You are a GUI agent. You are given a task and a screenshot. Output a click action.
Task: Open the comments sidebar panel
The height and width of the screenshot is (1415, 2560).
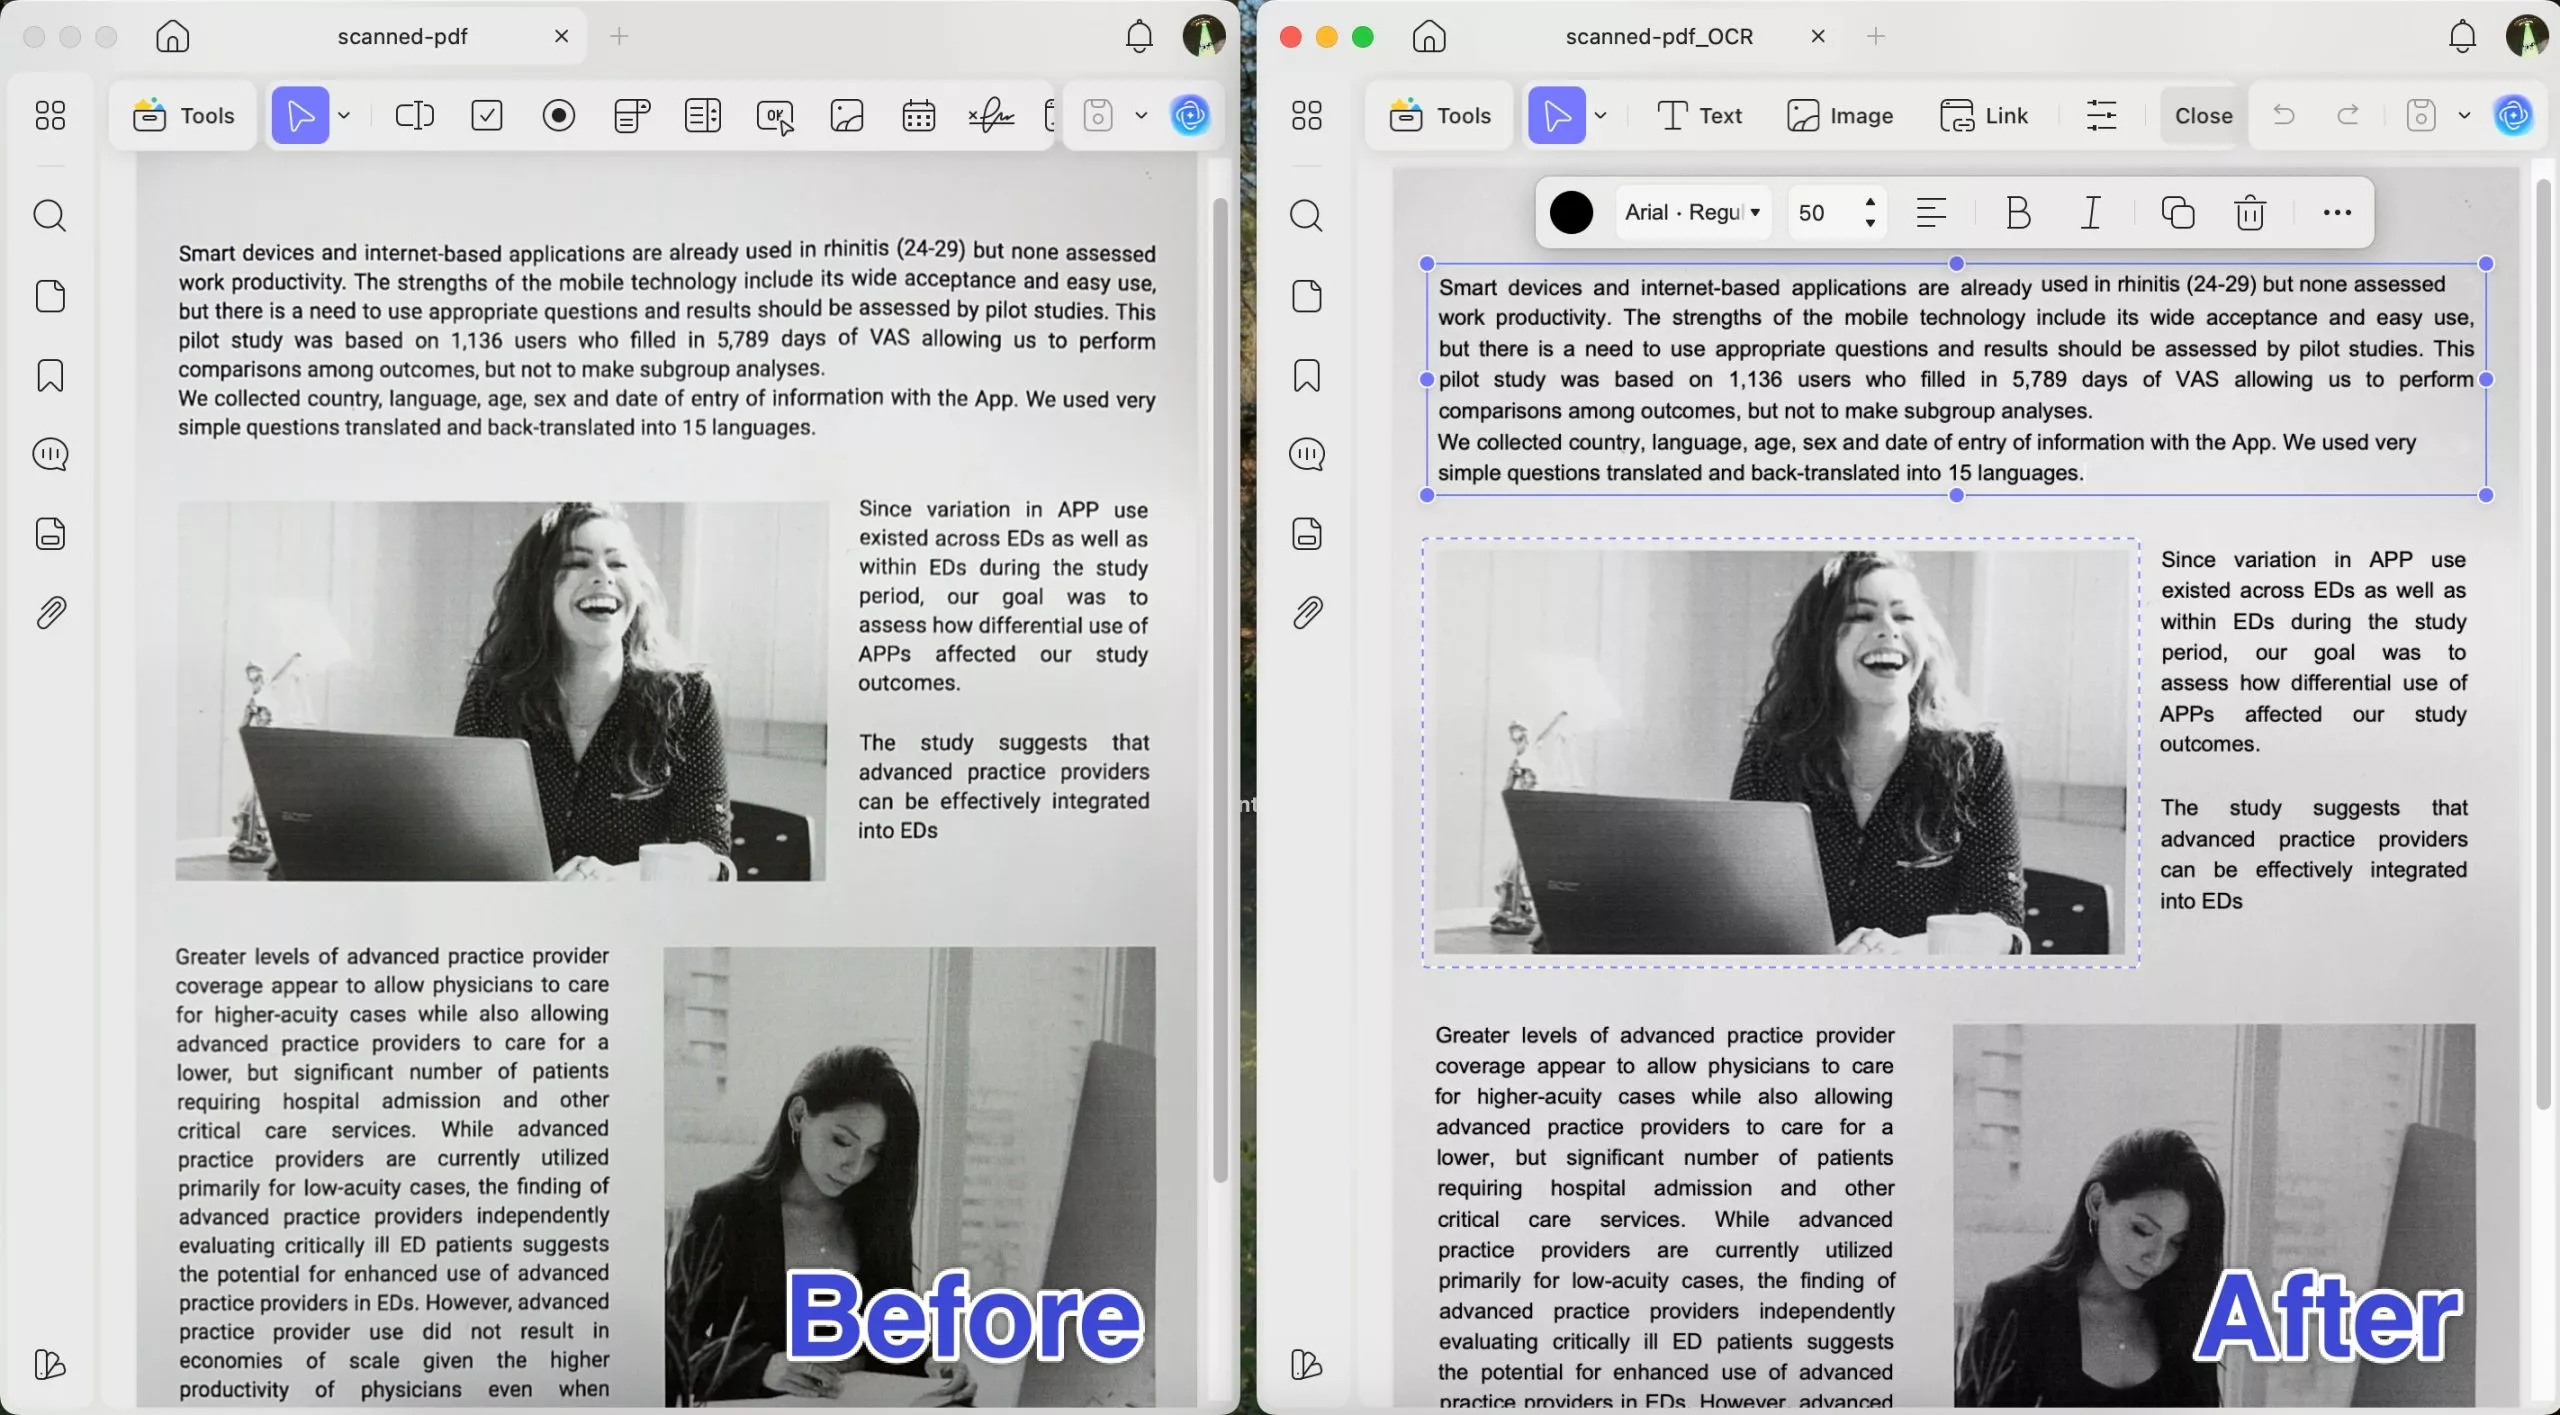point(49,454)
